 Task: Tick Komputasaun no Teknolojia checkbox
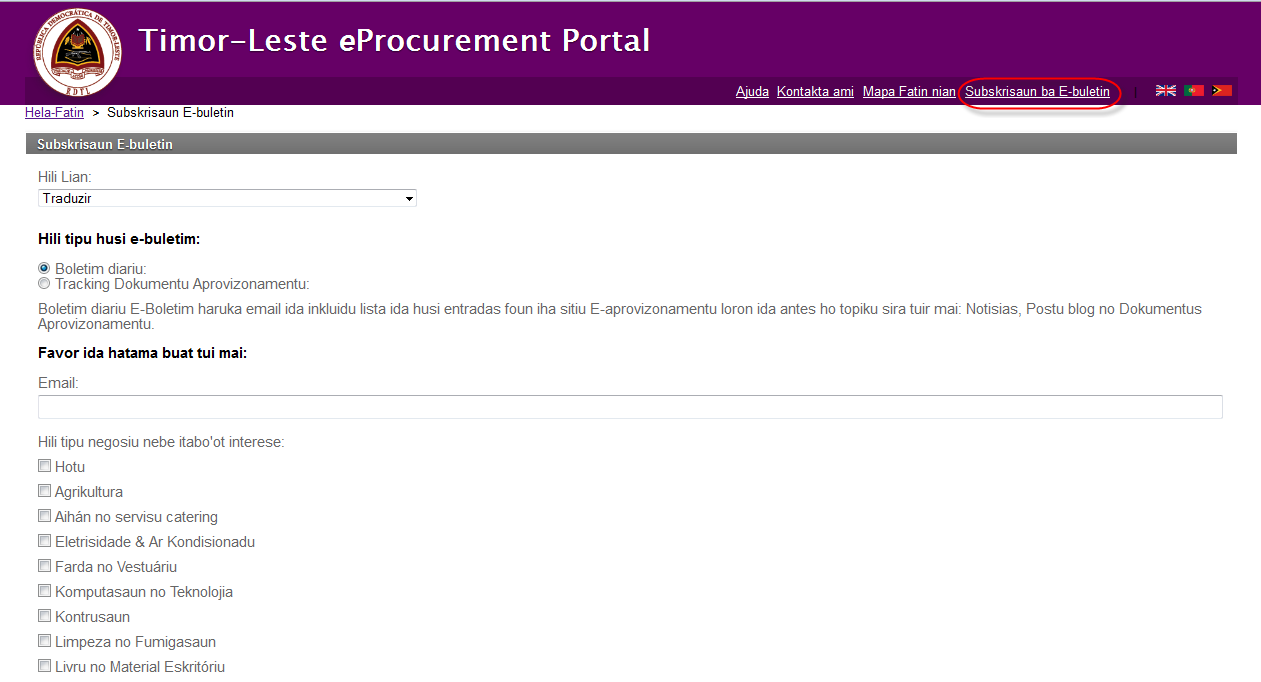(x=44, y=591)
